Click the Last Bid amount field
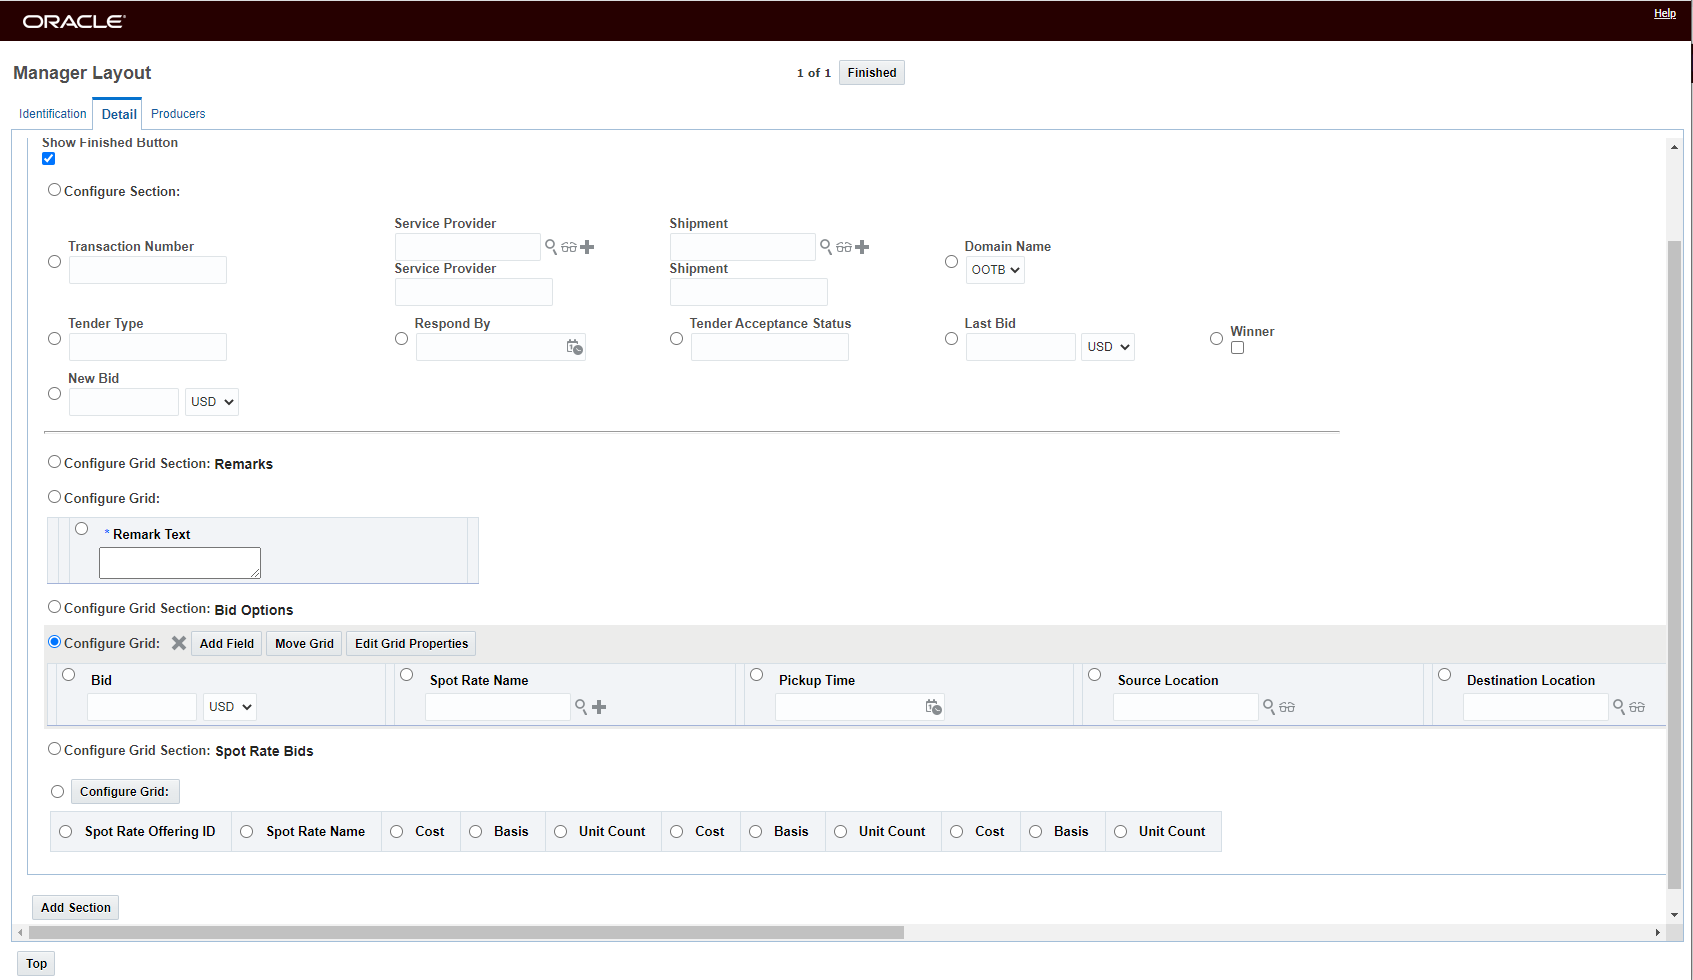The width and height of the screenshot is (1693, 980). point(1021,347)
